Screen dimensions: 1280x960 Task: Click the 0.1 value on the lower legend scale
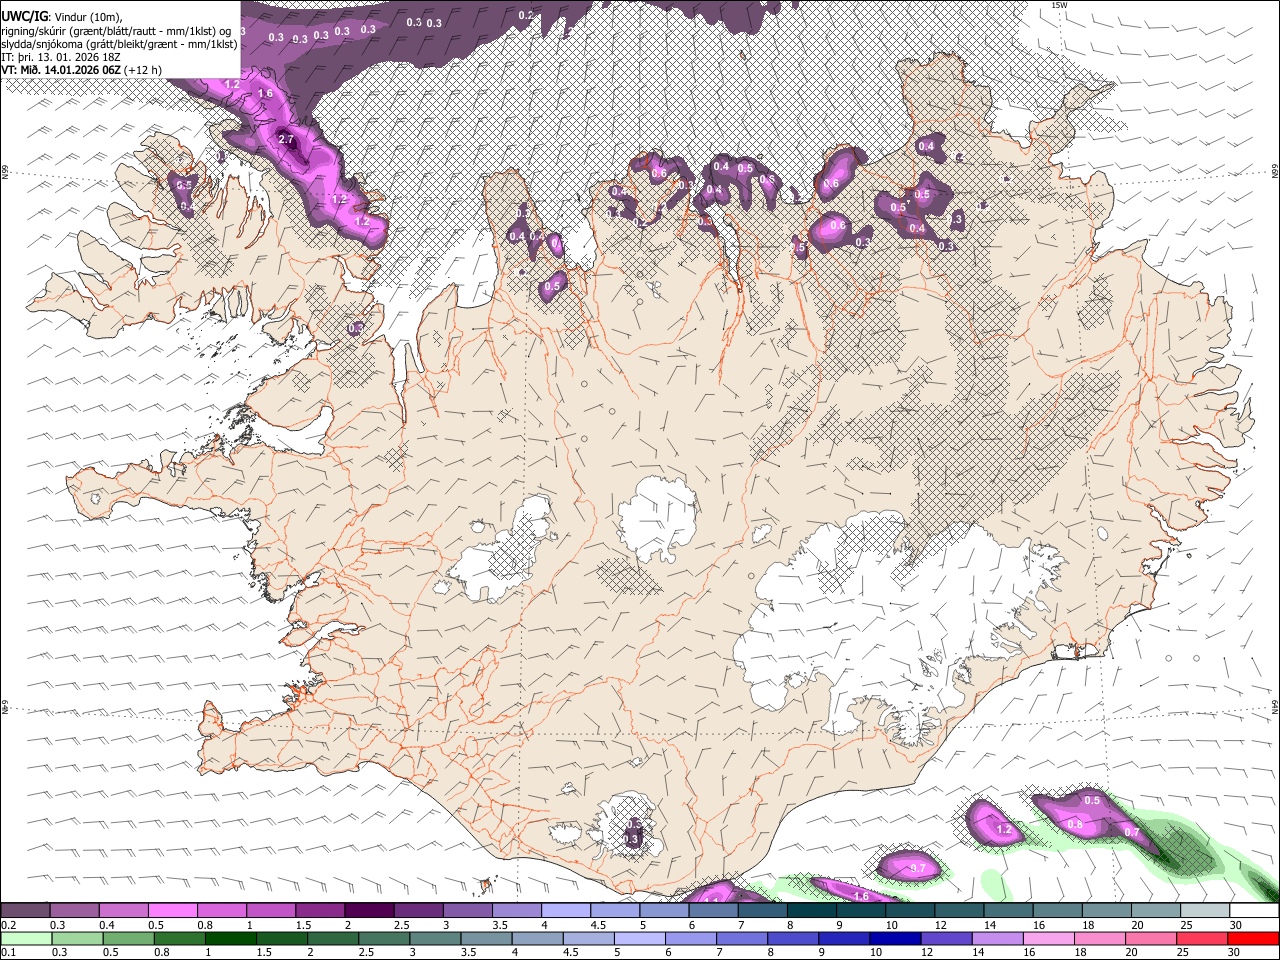click(x=9, y=953)
